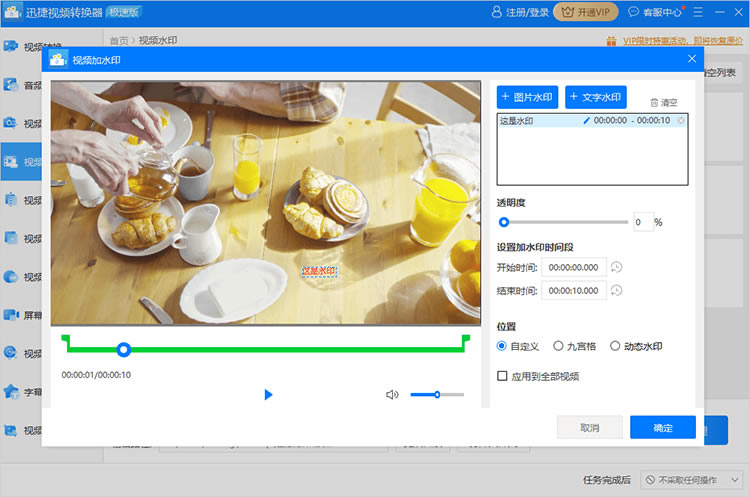Click the clock icon beside 开始时间 field
Screen dimensions: 750x497
[x=617, y=267]
